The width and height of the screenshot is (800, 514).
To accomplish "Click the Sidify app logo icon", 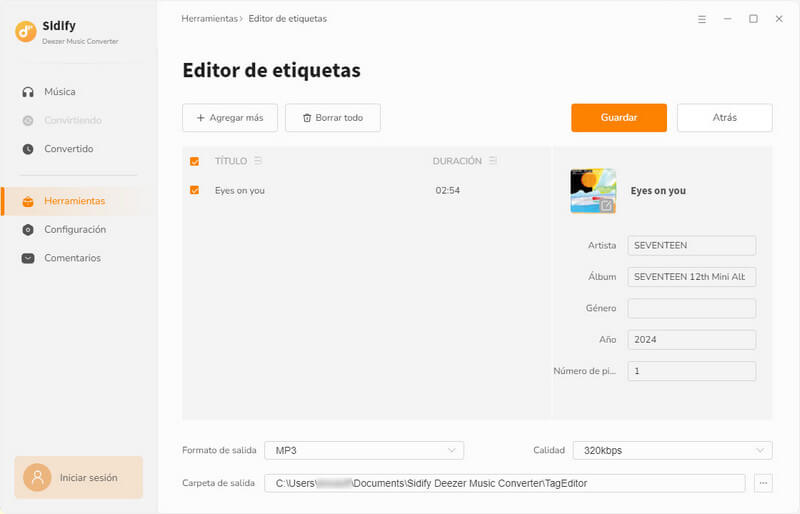I will [x=26, y=32].
